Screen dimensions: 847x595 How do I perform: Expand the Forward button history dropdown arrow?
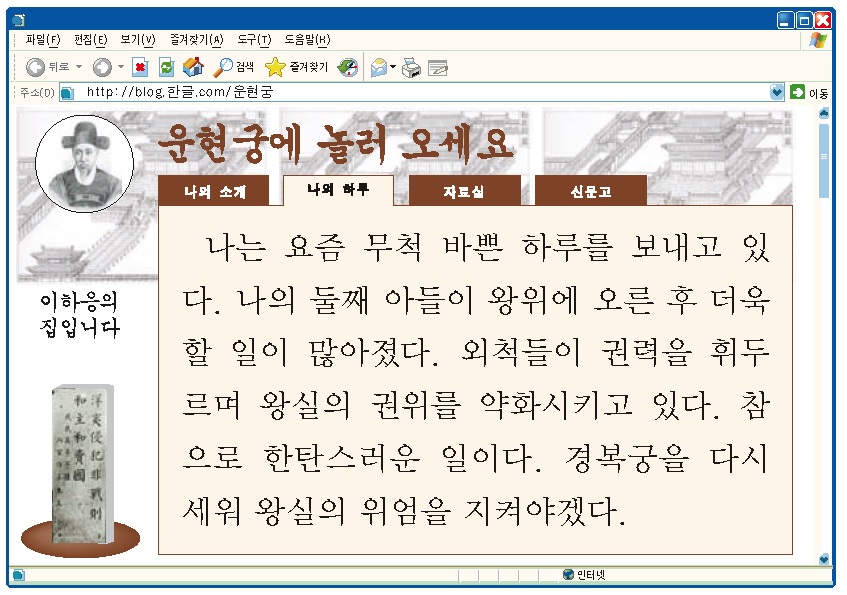tap(121, 67)
